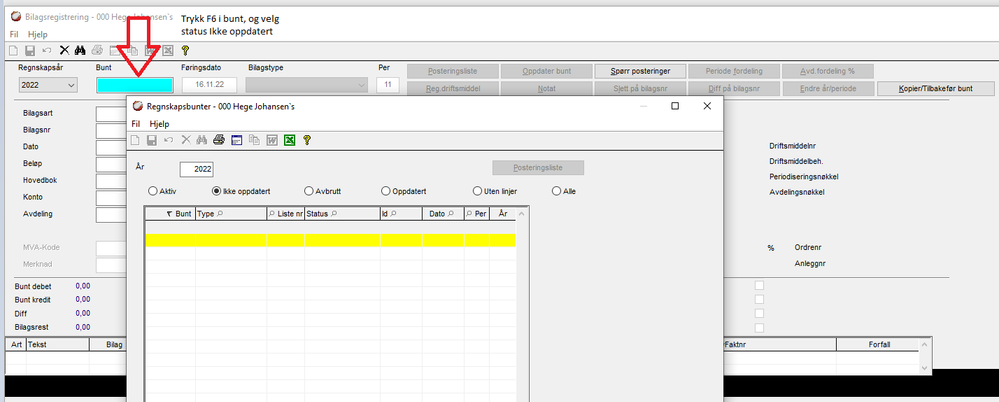Click the black X delete icon in Bilagsregistrering toolbar

click(64, 50)
